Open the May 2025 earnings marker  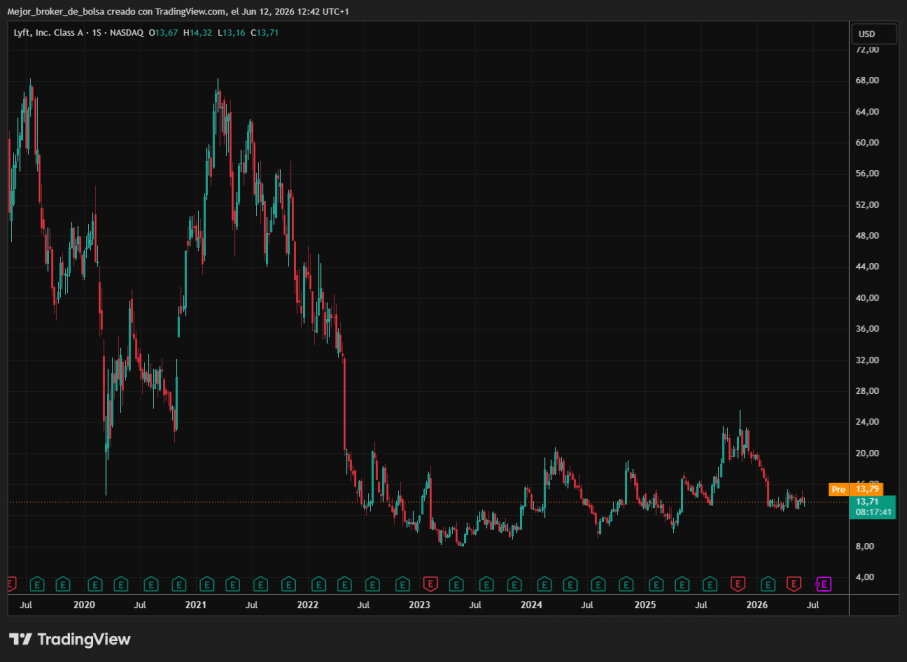pos(682,584)
